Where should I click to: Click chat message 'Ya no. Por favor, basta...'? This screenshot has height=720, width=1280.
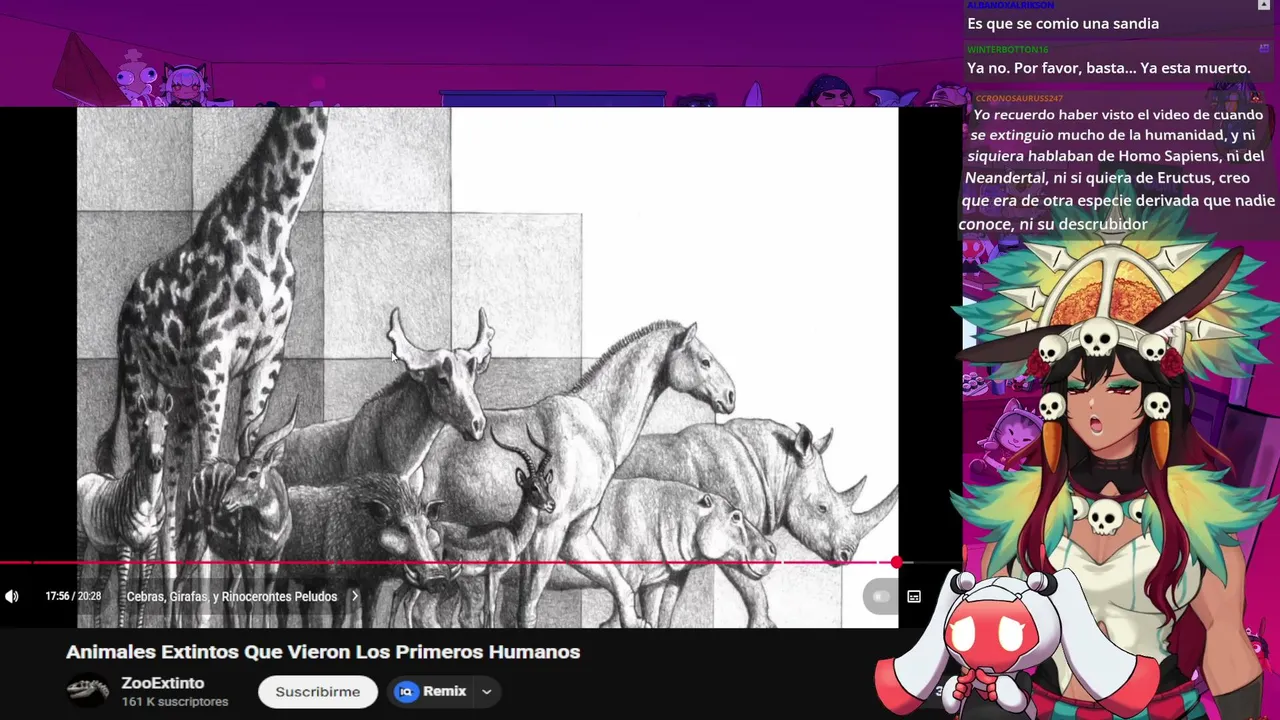(x=1109, y=68)
